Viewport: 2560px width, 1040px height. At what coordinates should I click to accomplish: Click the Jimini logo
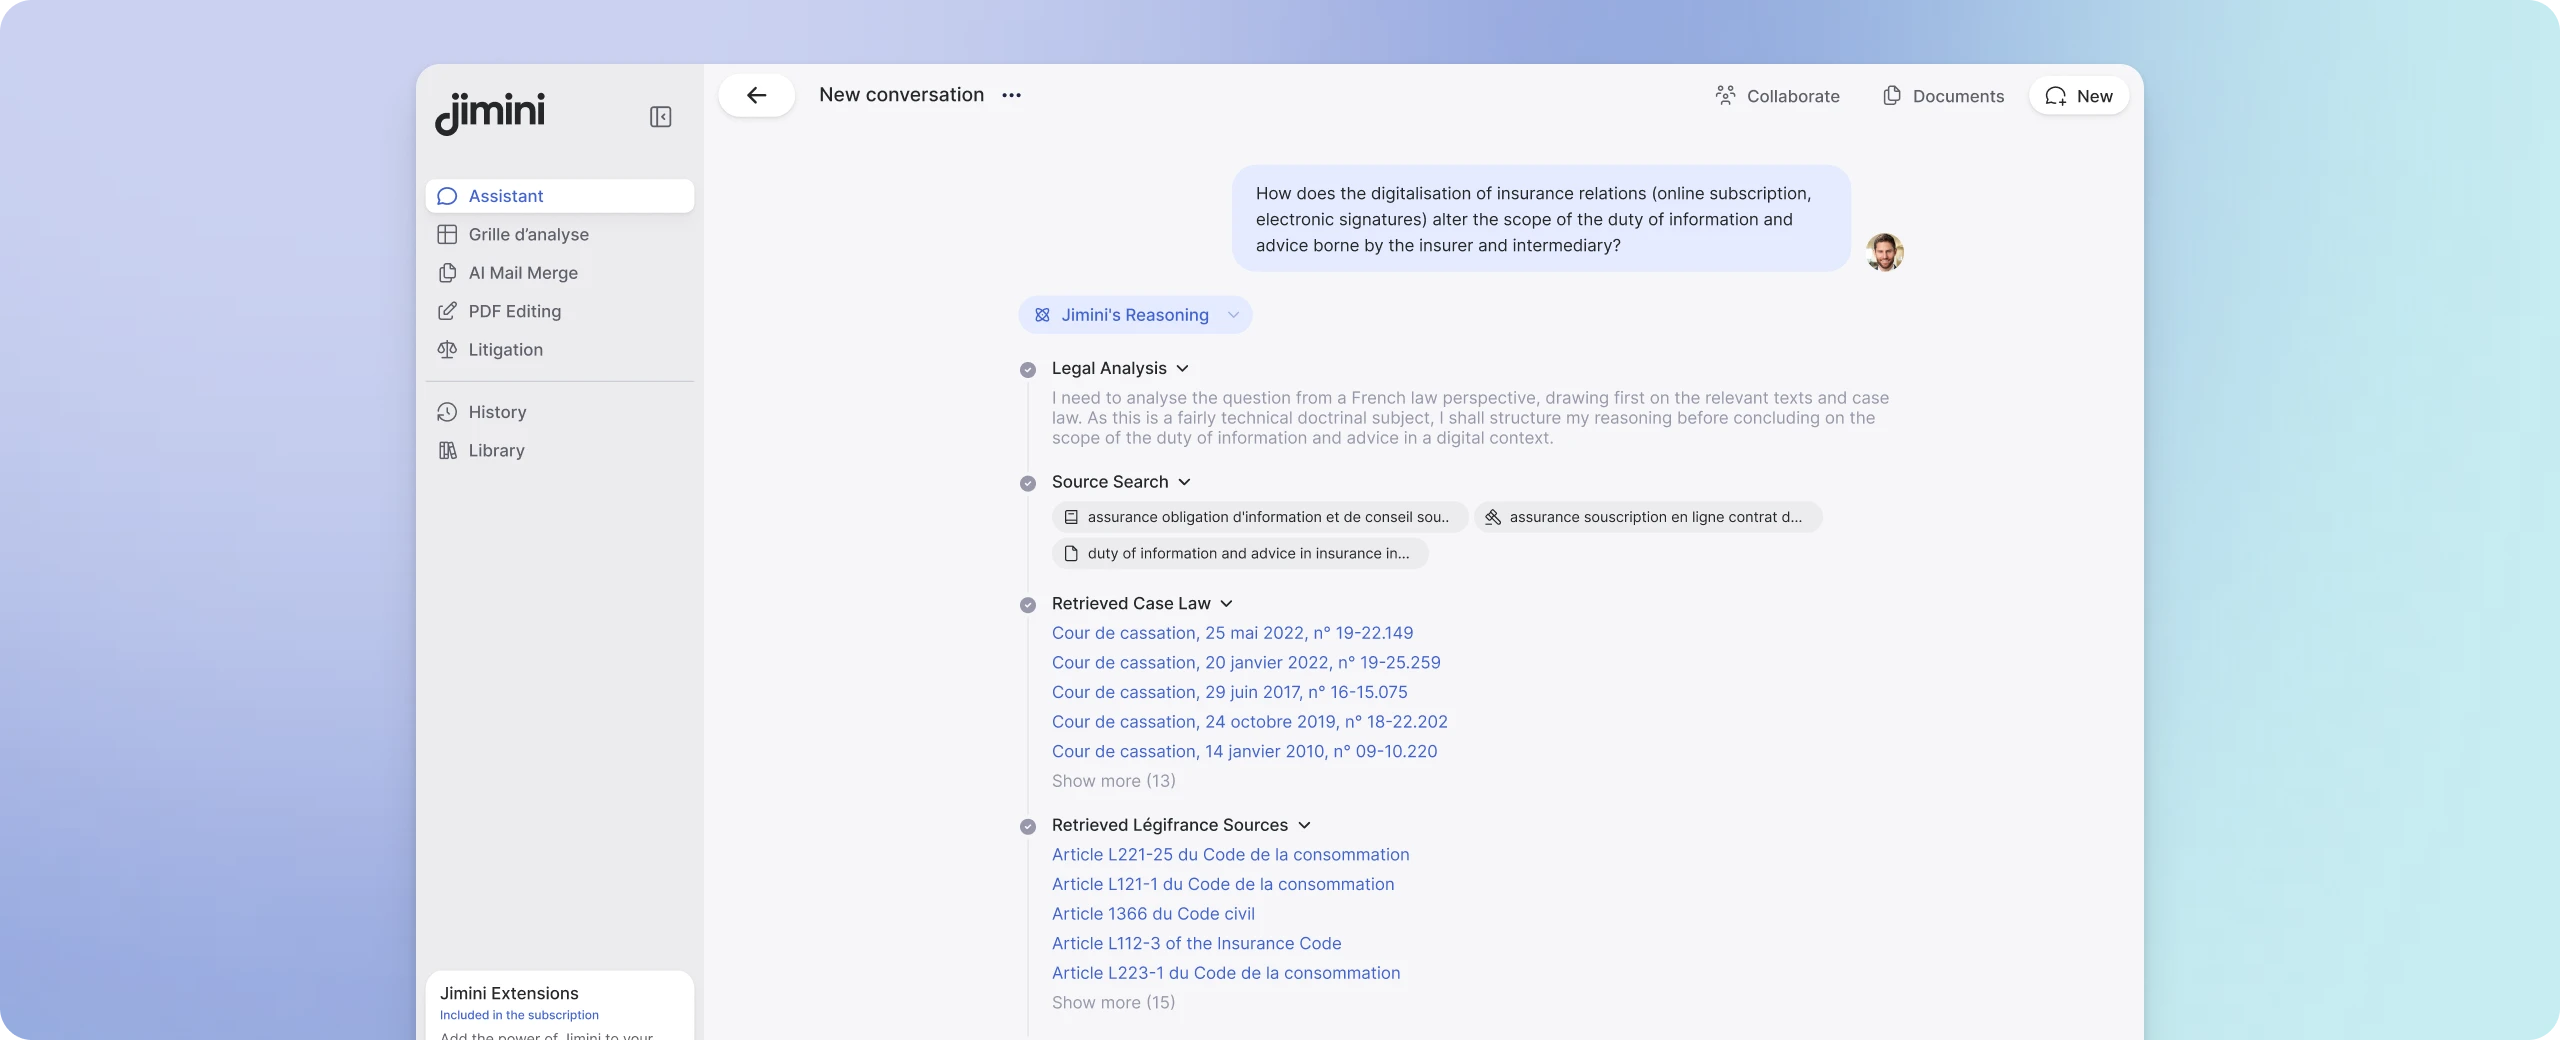click(x=490, y=113)
